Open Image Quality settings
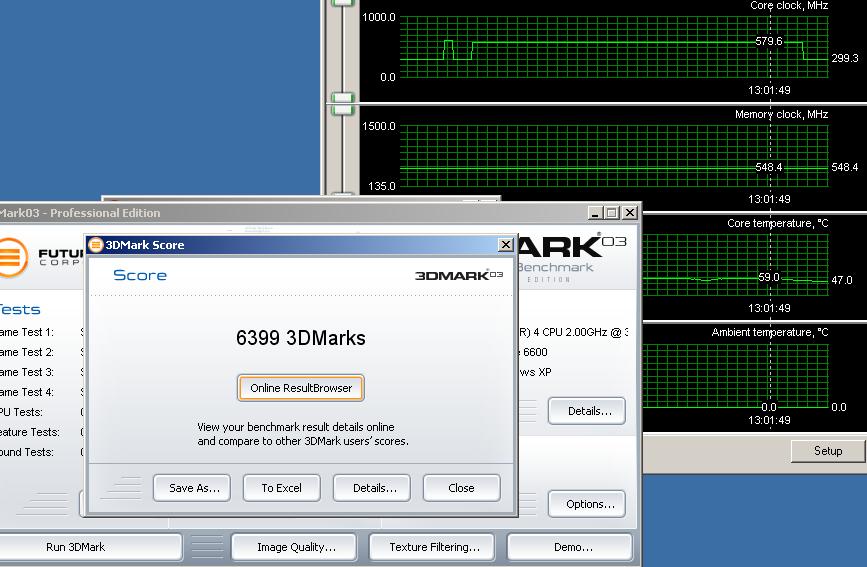 (x=294, y=547)
